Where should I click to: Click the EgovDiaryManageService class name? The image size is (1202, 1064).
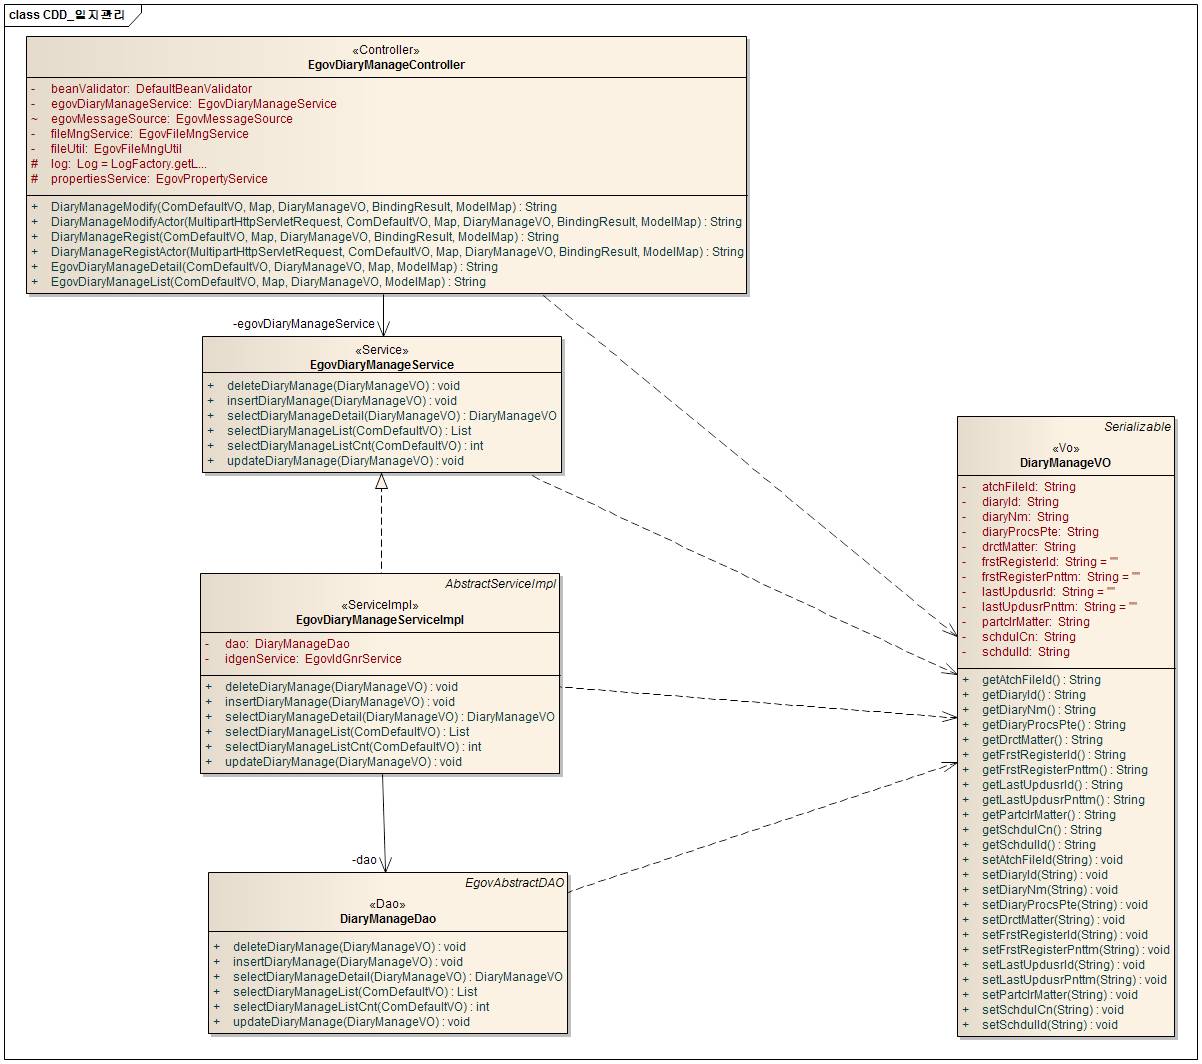pyautogui.click(x=381, y=365)
